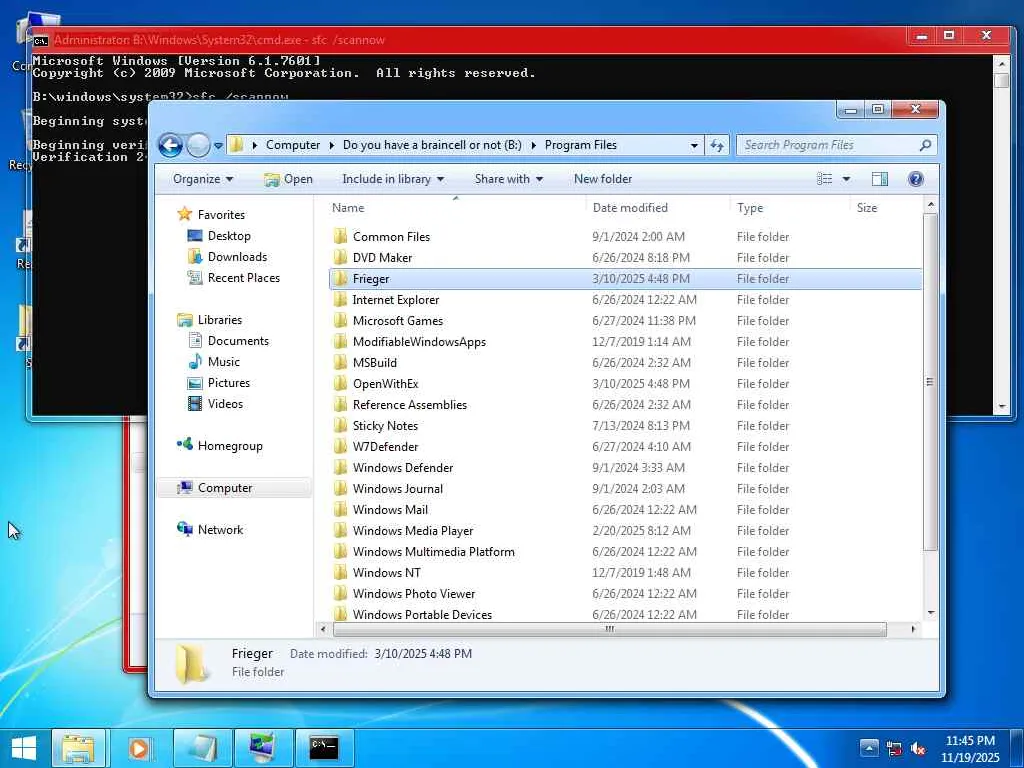Open the Organize menu
This screenshot has height=768, width=1024.
(x=202, y=179)
